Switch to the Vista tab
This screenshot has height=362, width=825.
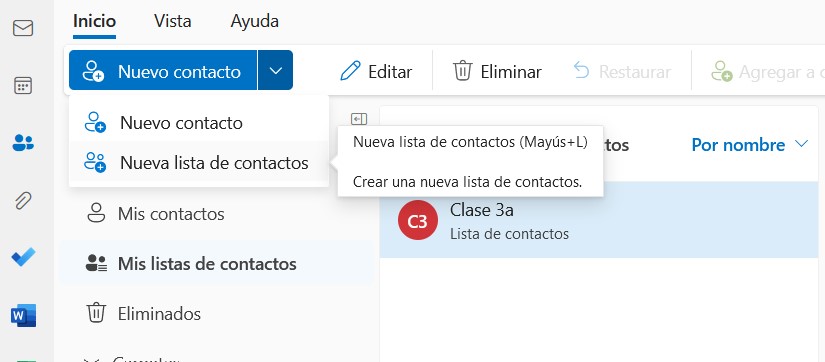(173, 22)
